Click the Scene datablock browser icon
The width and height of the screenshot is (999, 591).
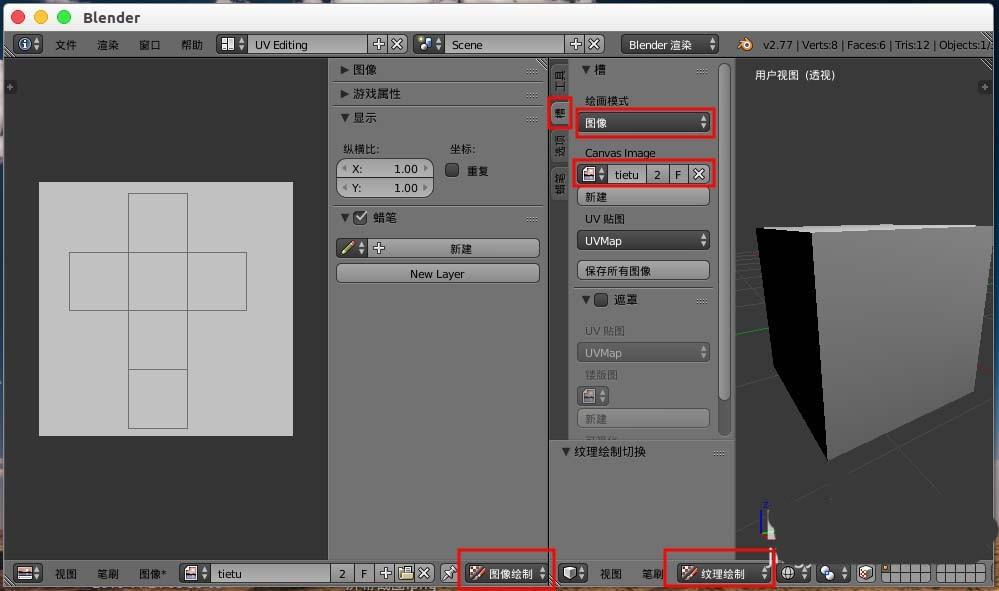click(x=424, y=43)
